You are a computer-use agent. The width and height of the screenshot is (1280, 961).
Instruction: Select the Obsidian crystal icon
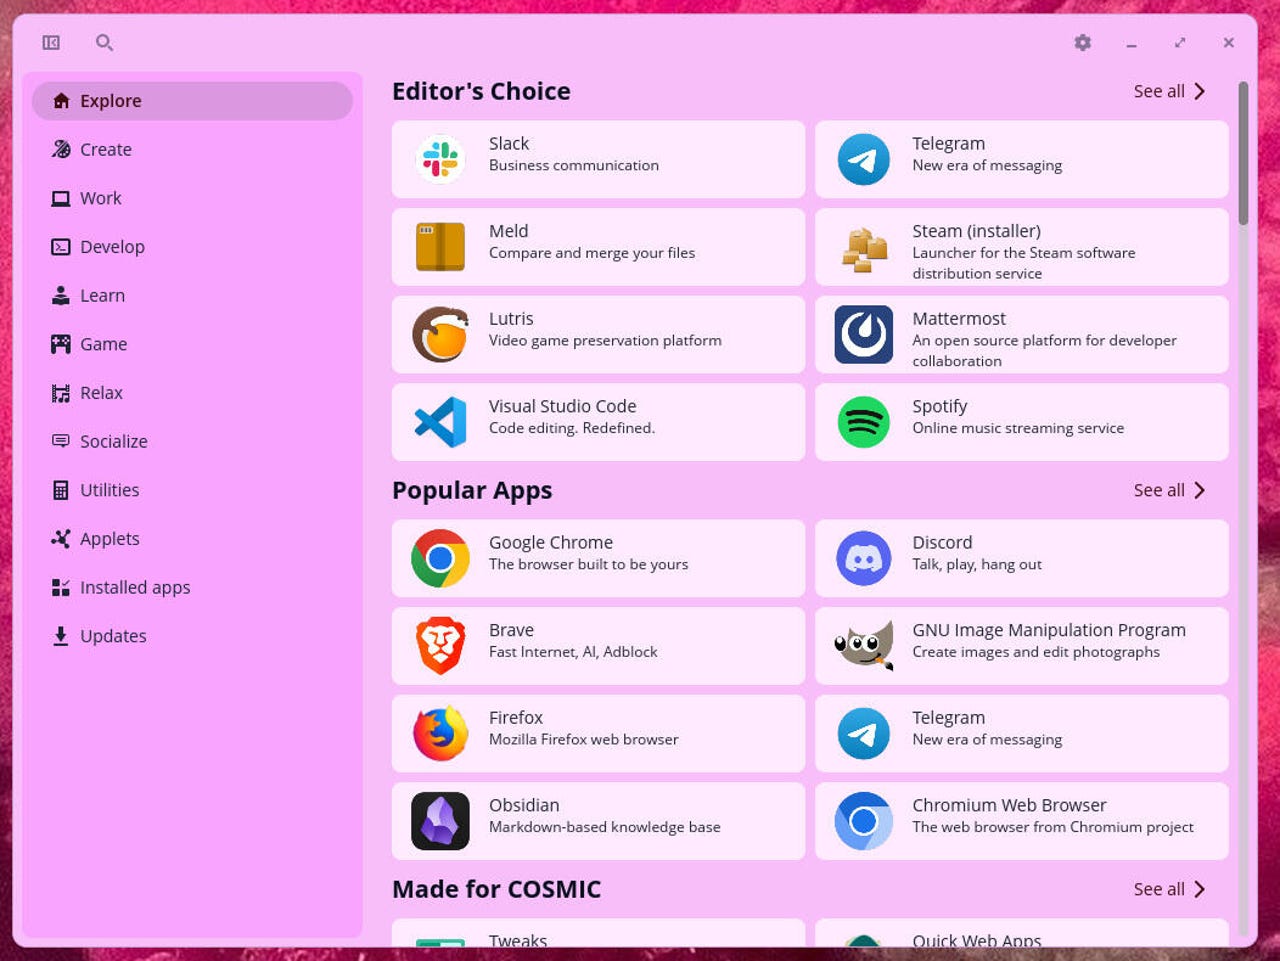[x=440, y=821]
